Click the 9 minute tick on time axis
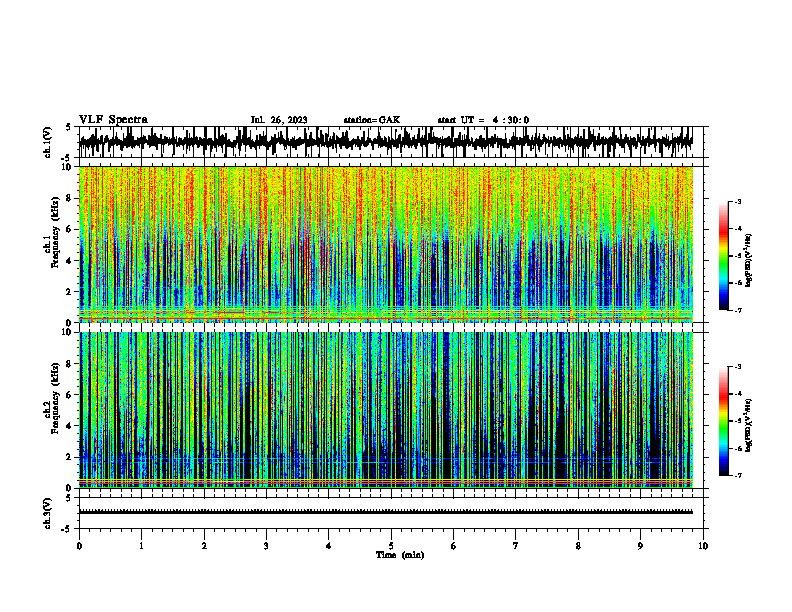 (x=640, y=546)
